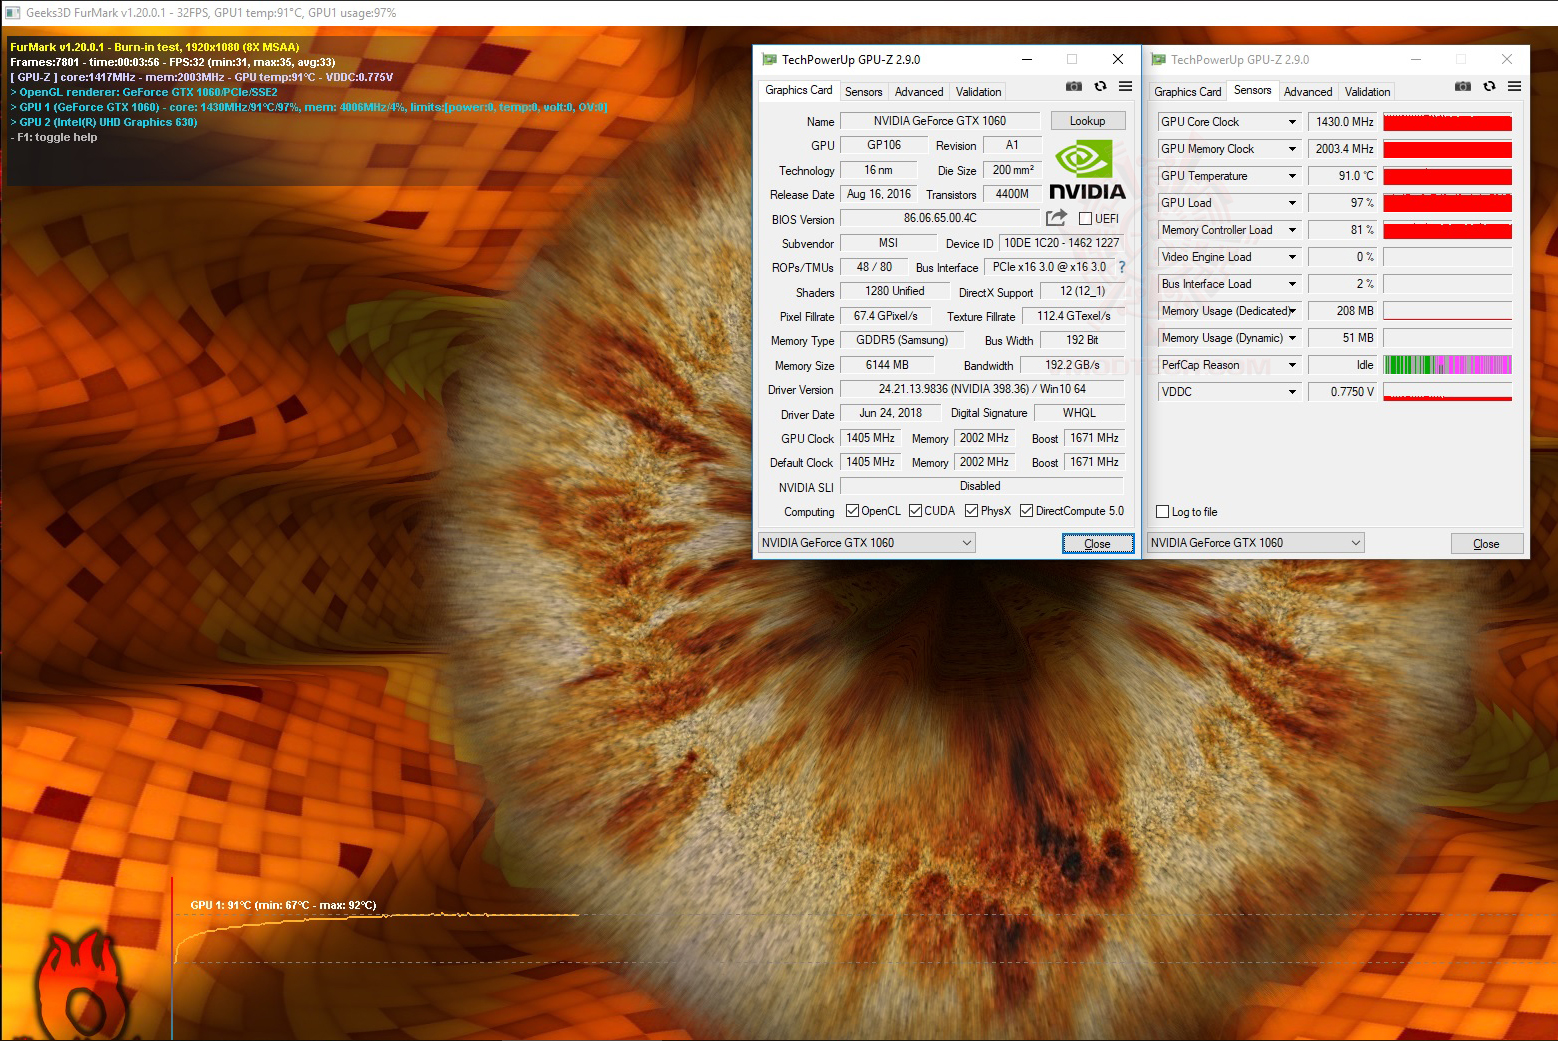Viewport: 1558px width, 1041px height.
Task: Open the hamburger menu in the Graphics Card window
Action: 1125,87
